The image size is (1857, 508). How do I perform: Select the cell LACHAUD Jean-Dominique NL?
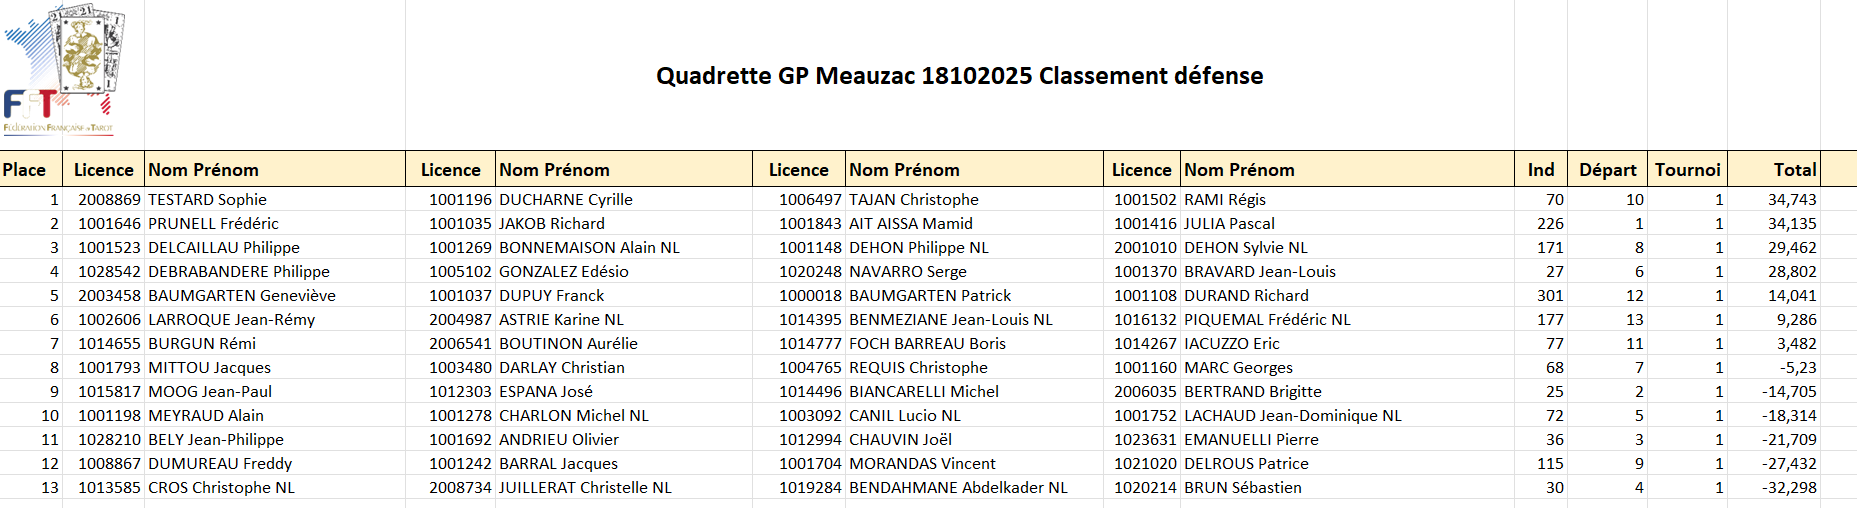coord(1292,416)
